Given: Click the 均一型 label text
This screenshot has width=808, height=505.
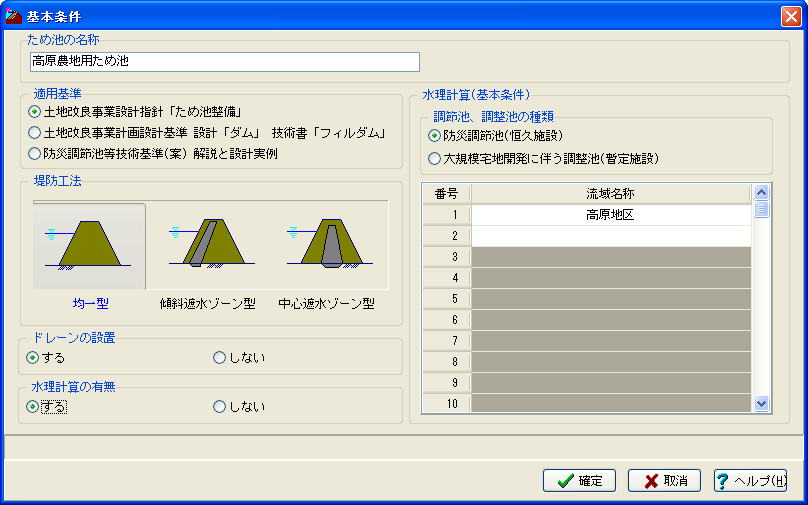Looking at the screenshot, I should tap(91, 304).
